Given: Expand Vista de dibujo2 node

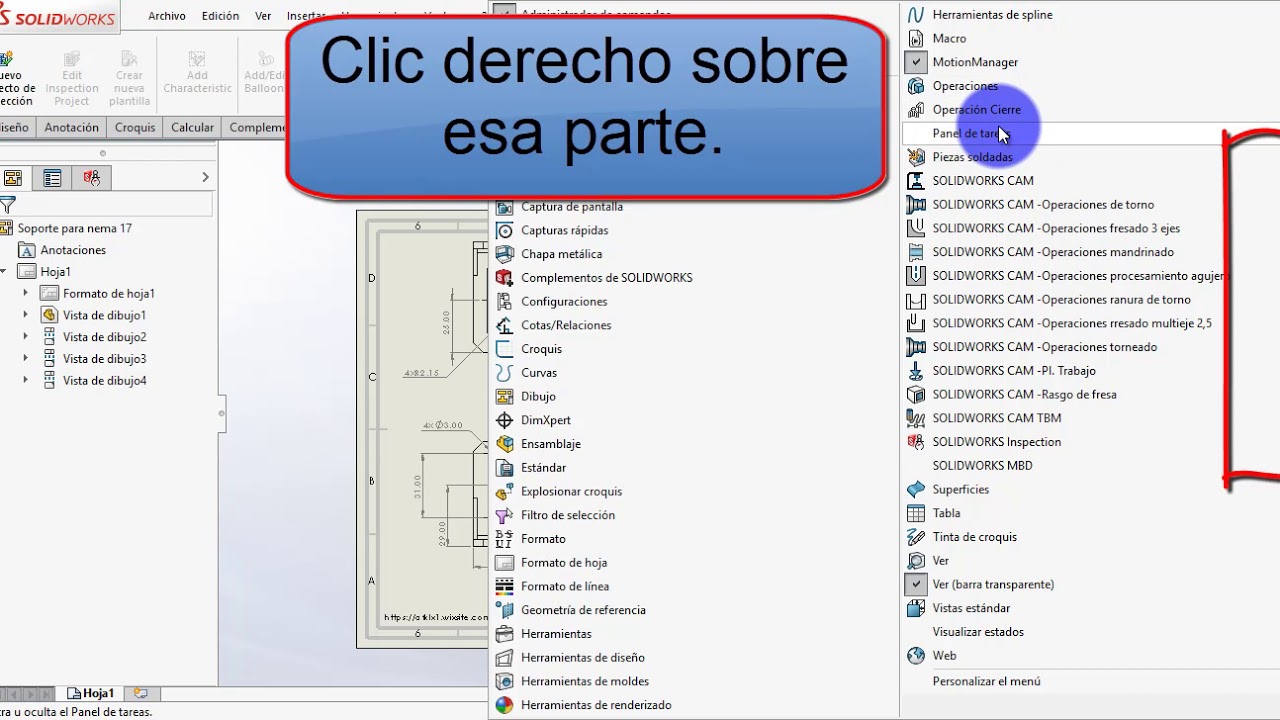Looking at the screenshot, I should tap(26, 337).
